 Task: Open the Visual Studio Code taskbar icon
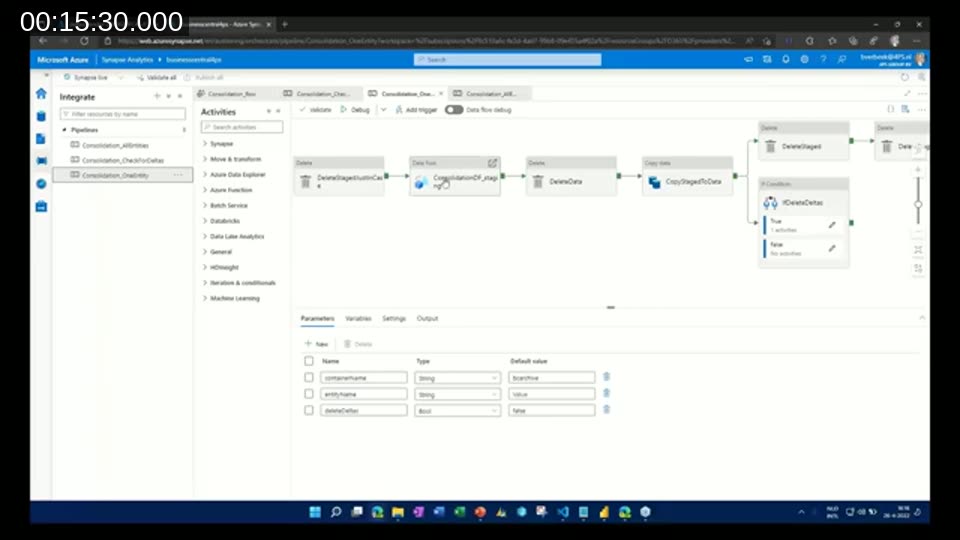pos(563,512)
